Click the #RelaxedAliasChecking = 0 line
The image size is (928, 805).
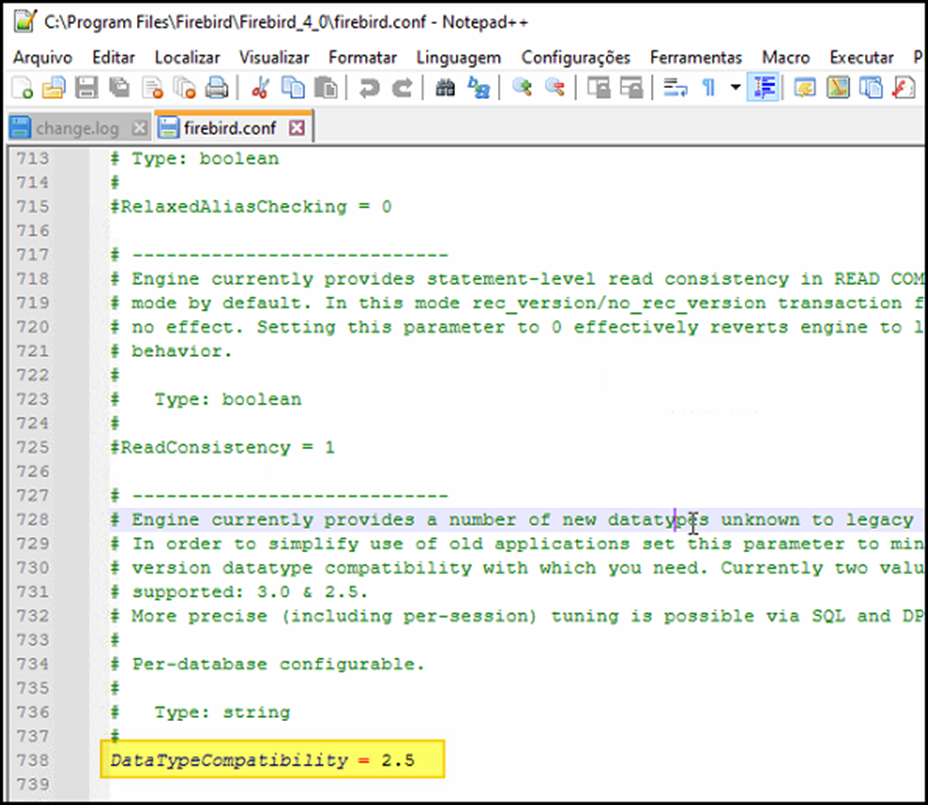coord(251,207)
